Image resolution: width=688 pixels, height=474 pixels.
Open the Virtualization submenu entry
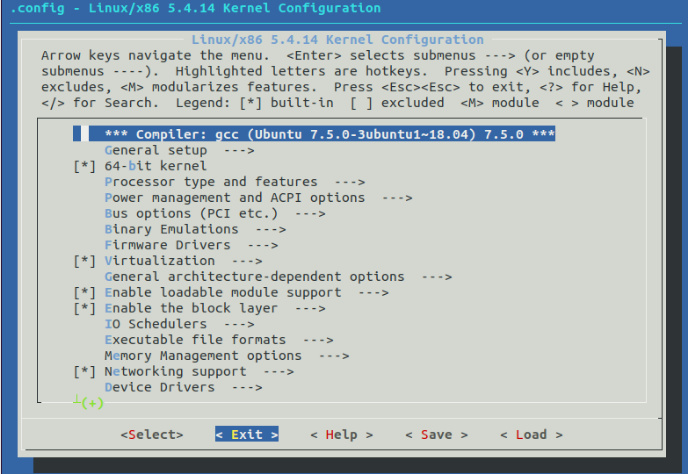click(x=183, y=261)
